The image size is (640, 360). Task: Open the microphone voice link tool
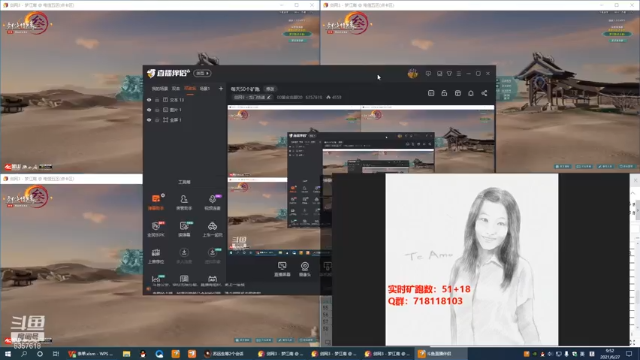pyautogui.click(x=212, y=202)
